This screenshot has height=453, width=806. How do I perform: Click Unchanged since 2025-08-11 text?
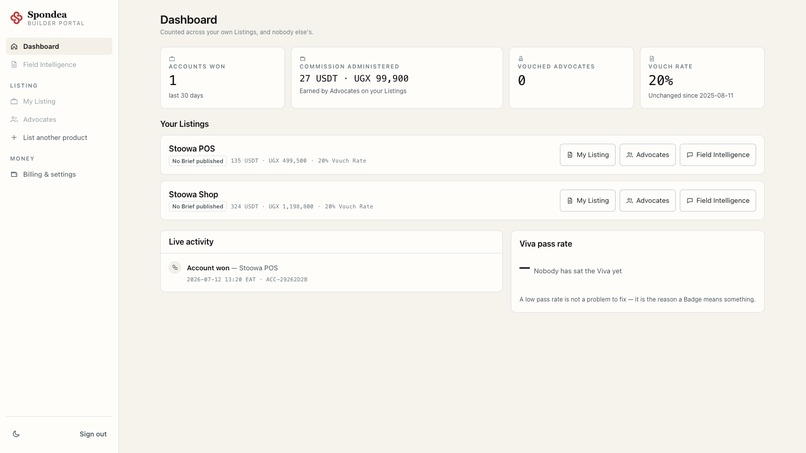click(691, 96)
